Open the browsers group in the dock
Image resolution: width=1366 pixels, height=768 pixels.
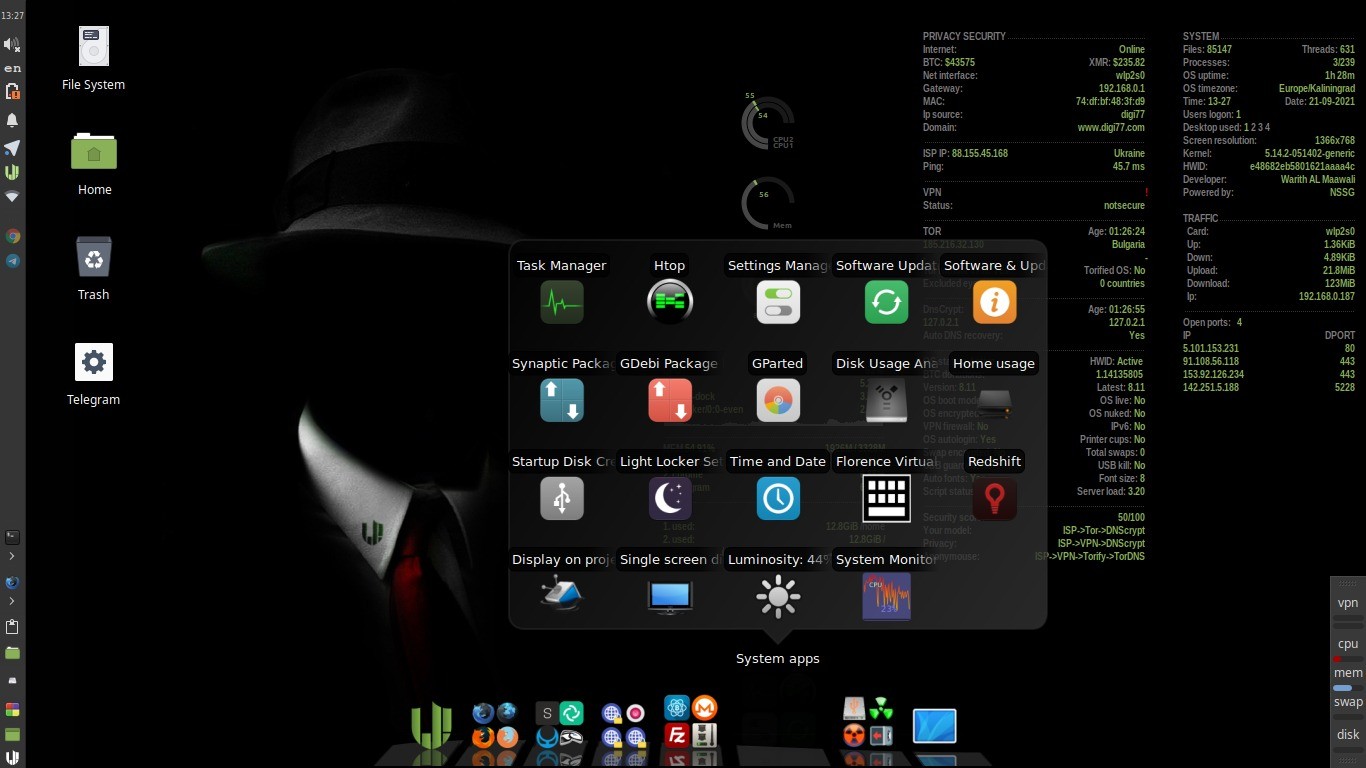[495, 725]
